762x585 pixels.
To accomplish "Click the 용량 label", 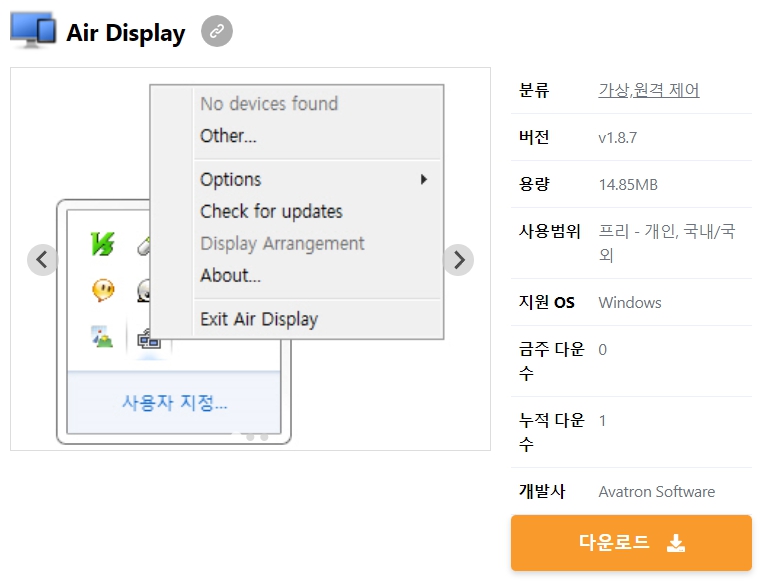I will click(534, 185).
